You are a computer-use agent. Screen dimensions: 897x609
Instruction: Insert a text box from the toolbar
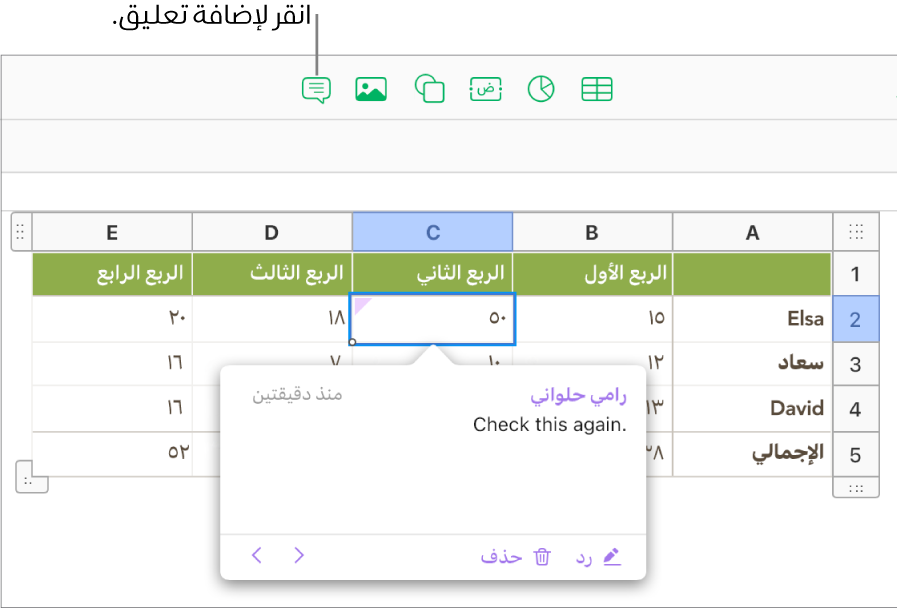[x=485, y=88]
